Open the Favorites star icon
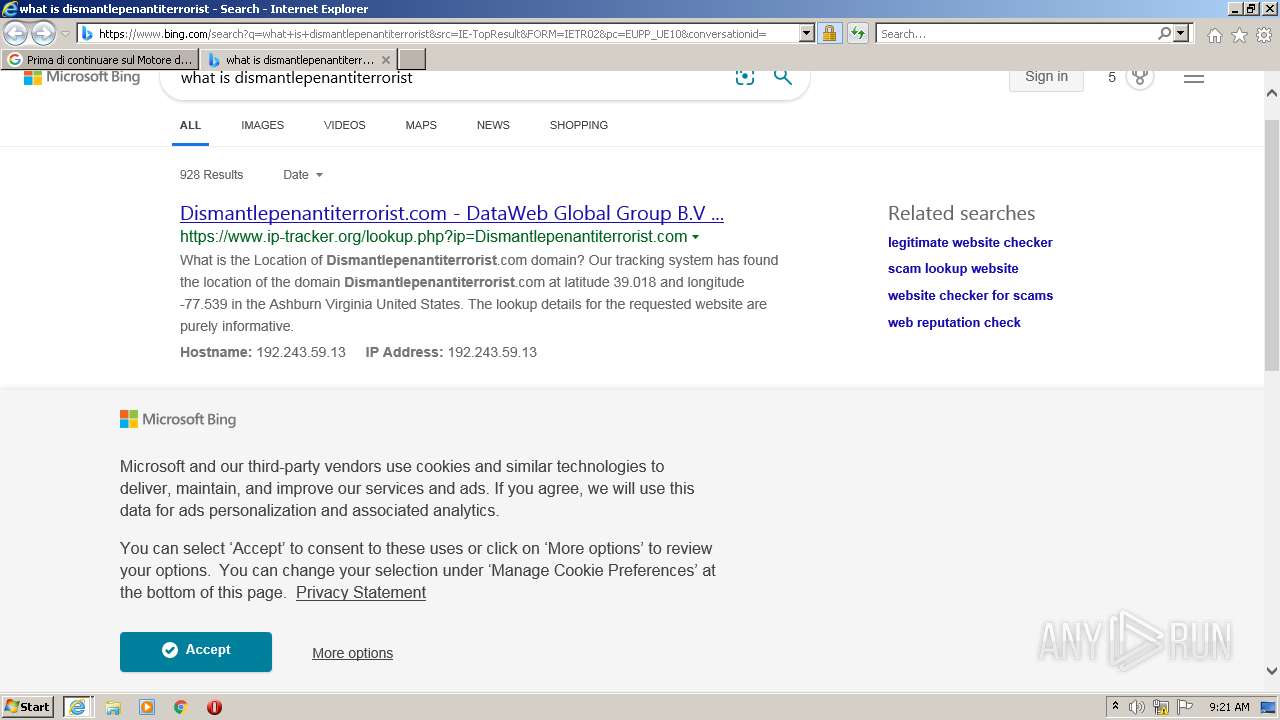Viewport: 1280px width, 720px height. pyautogui.click(x=1239, y=35)
